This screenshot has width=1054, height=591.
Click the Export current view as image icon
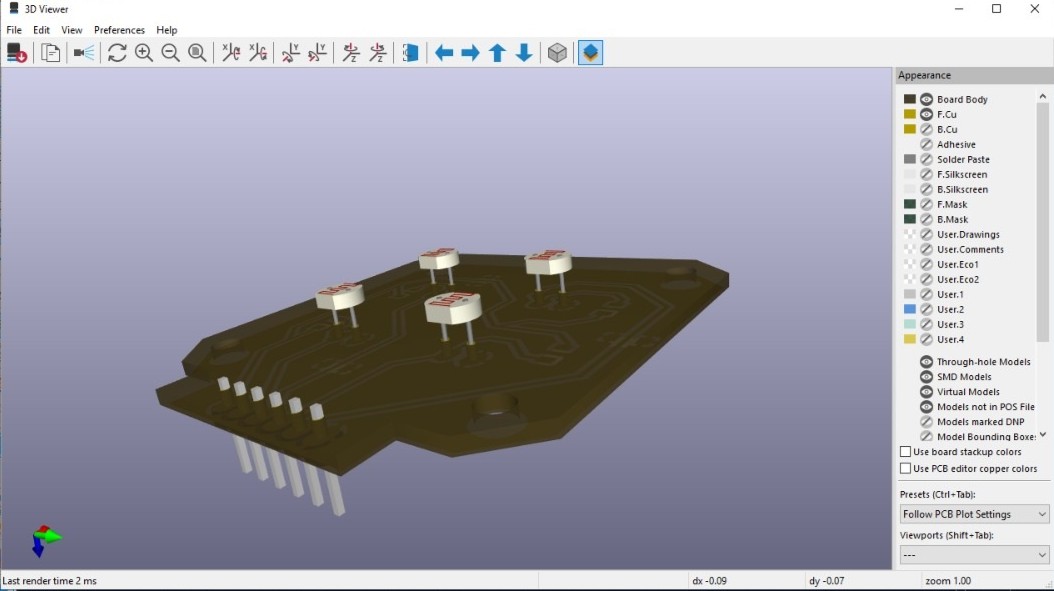tap(16, 52)
